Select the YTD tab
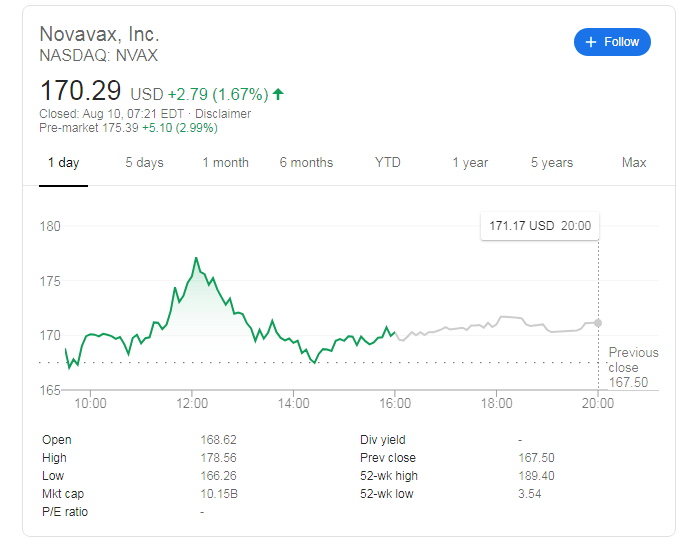The height and width of the screenshot is (549, 689). [x=388, y=163]
